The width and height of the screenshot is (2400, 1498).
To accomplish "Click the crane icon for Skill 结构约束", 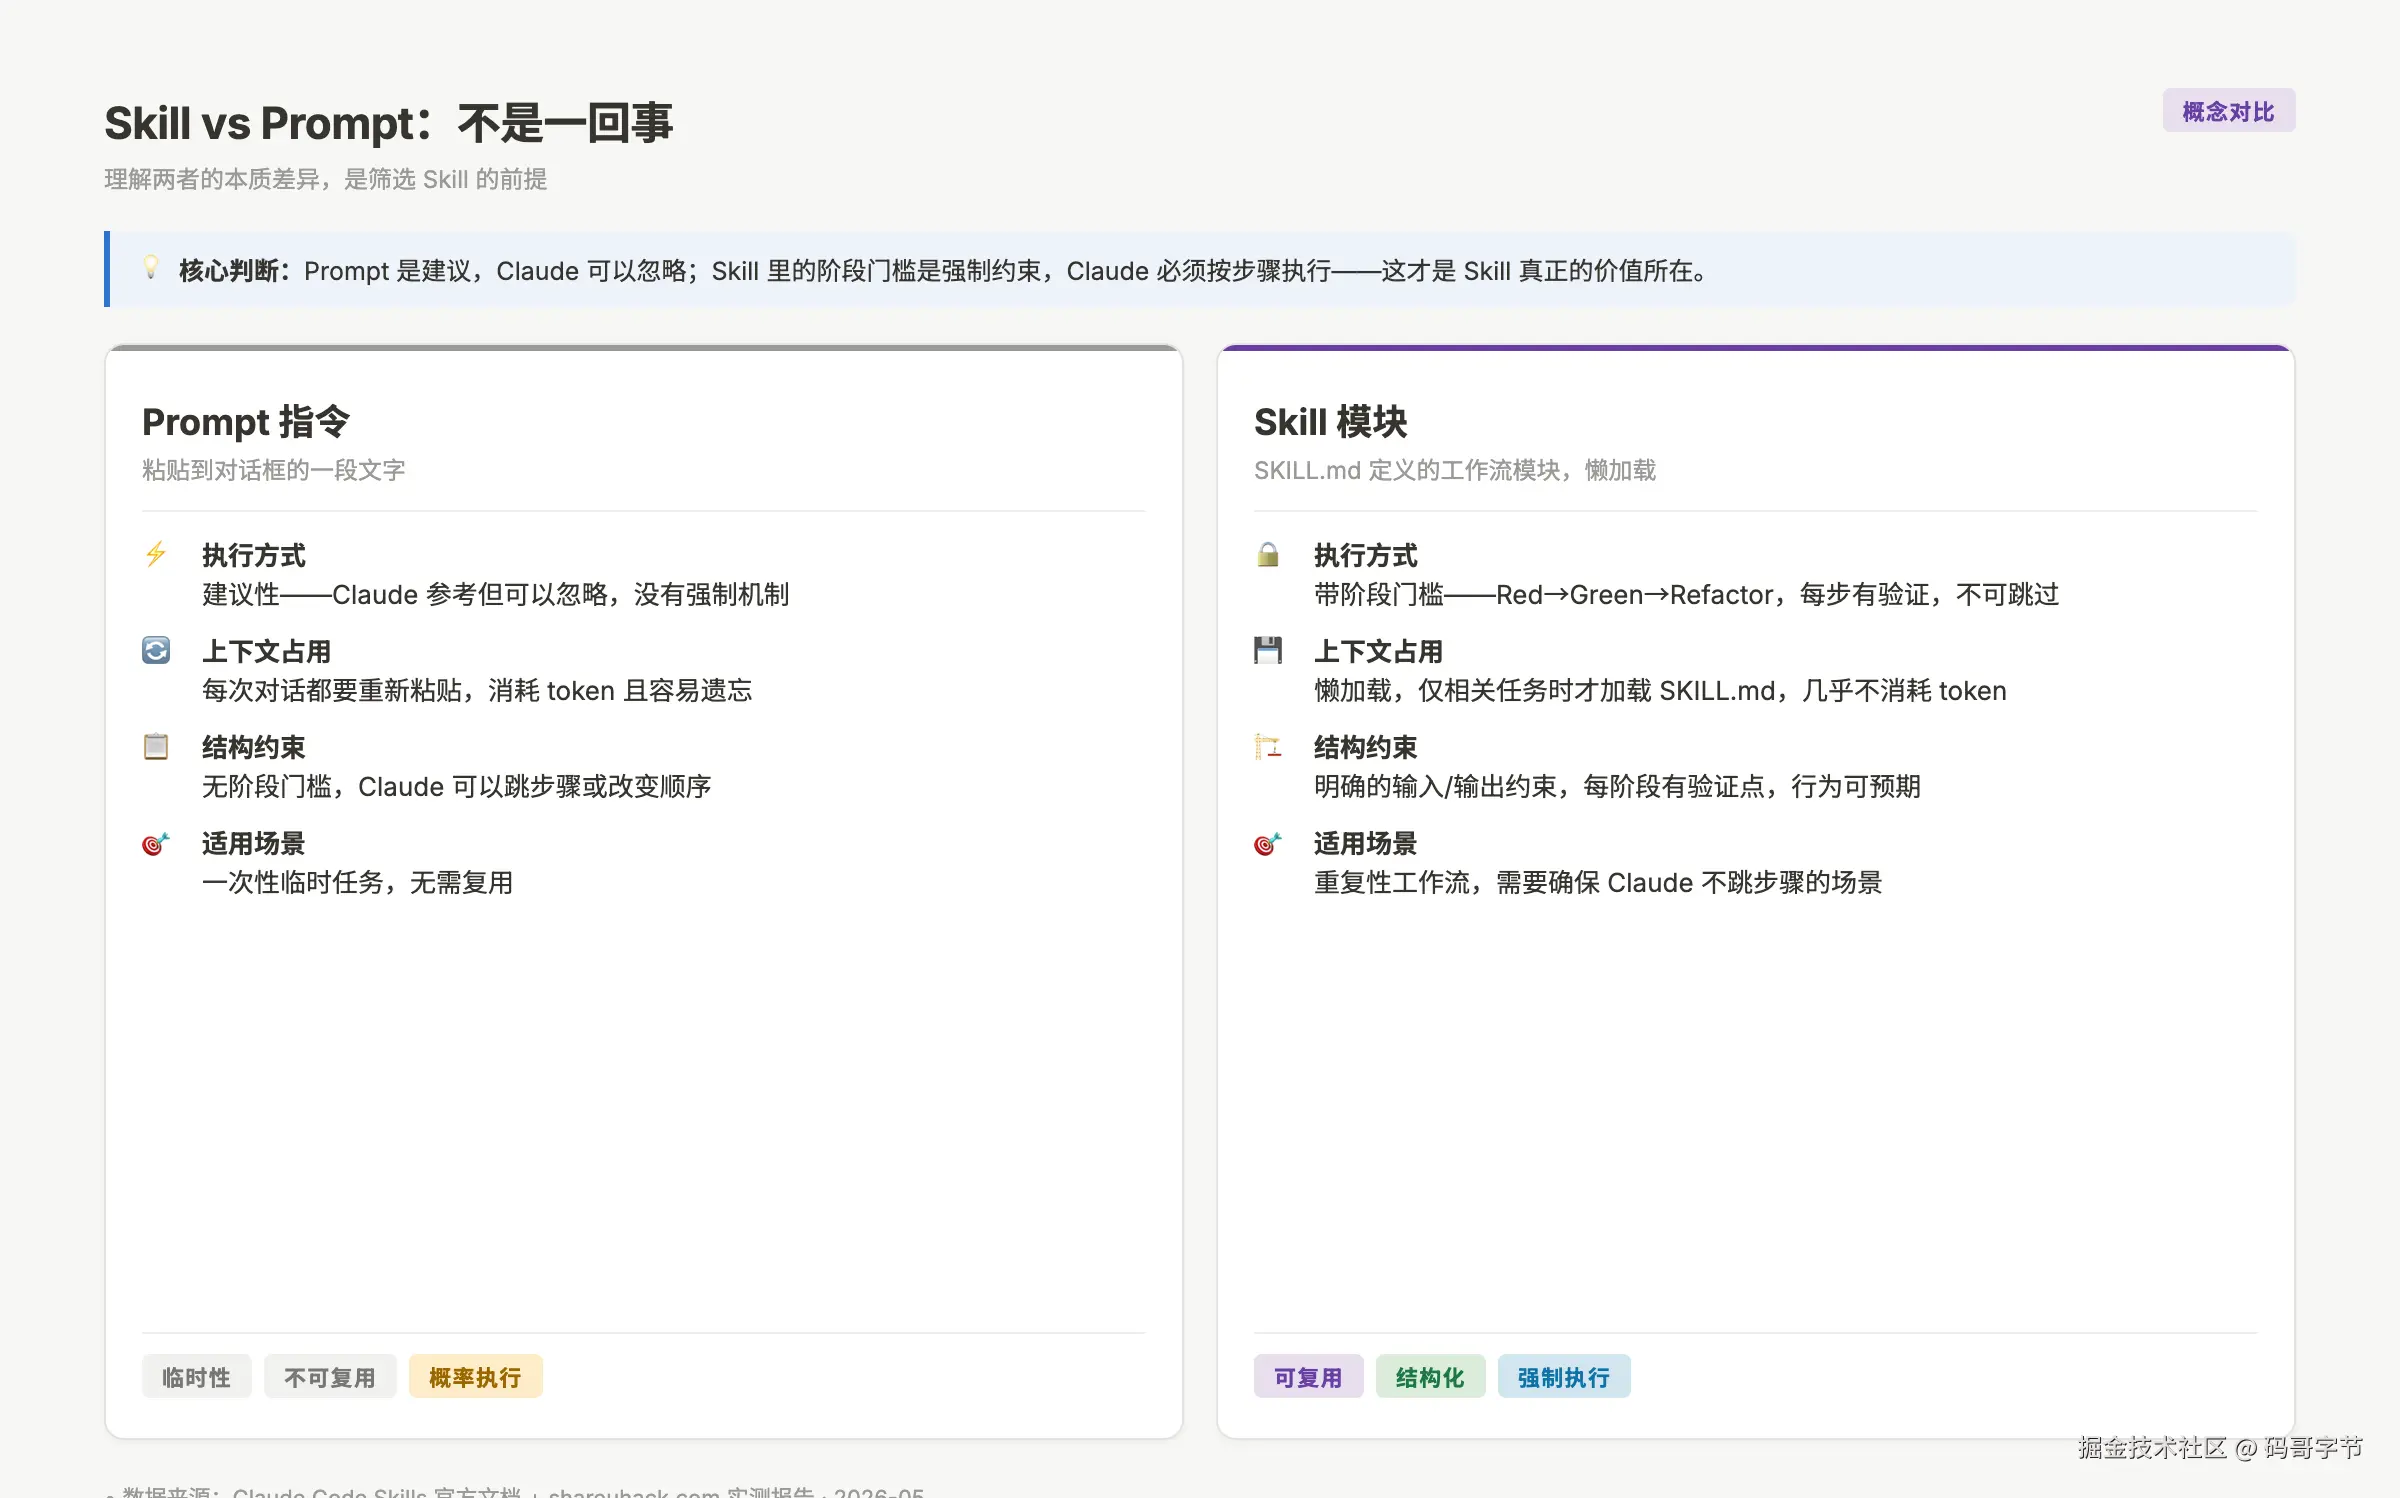I will tap(1268, 746).
